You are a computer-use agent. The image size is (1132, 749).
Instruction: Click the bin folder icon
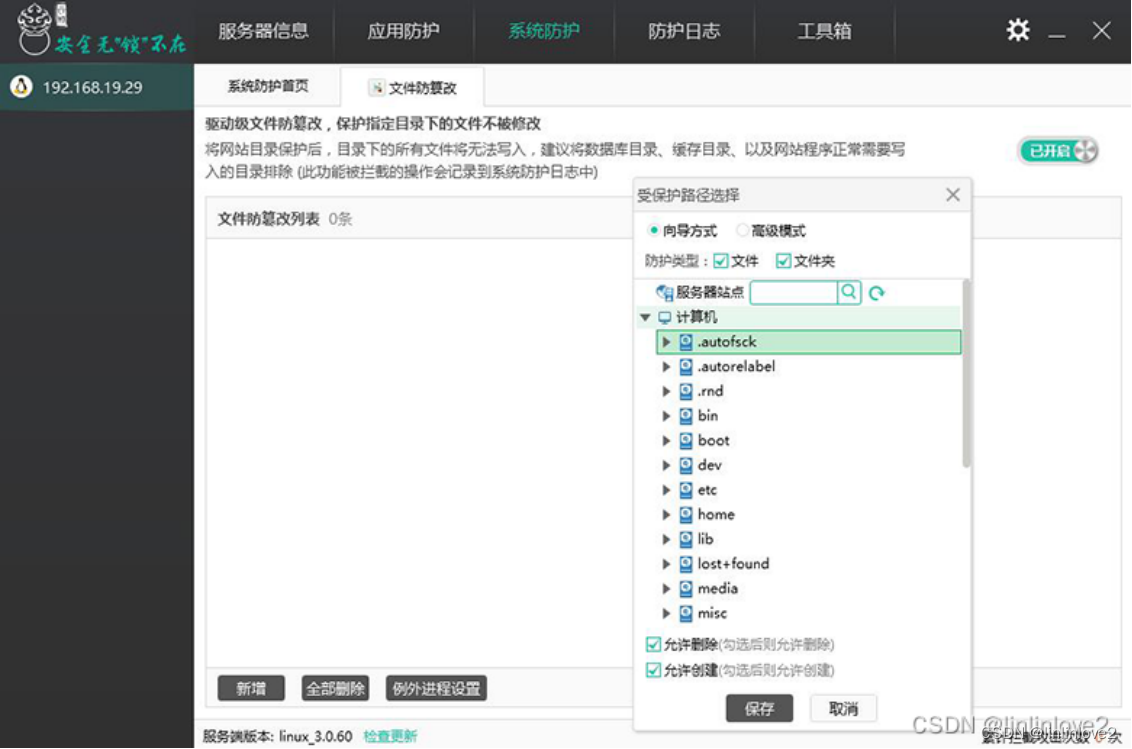686,415
